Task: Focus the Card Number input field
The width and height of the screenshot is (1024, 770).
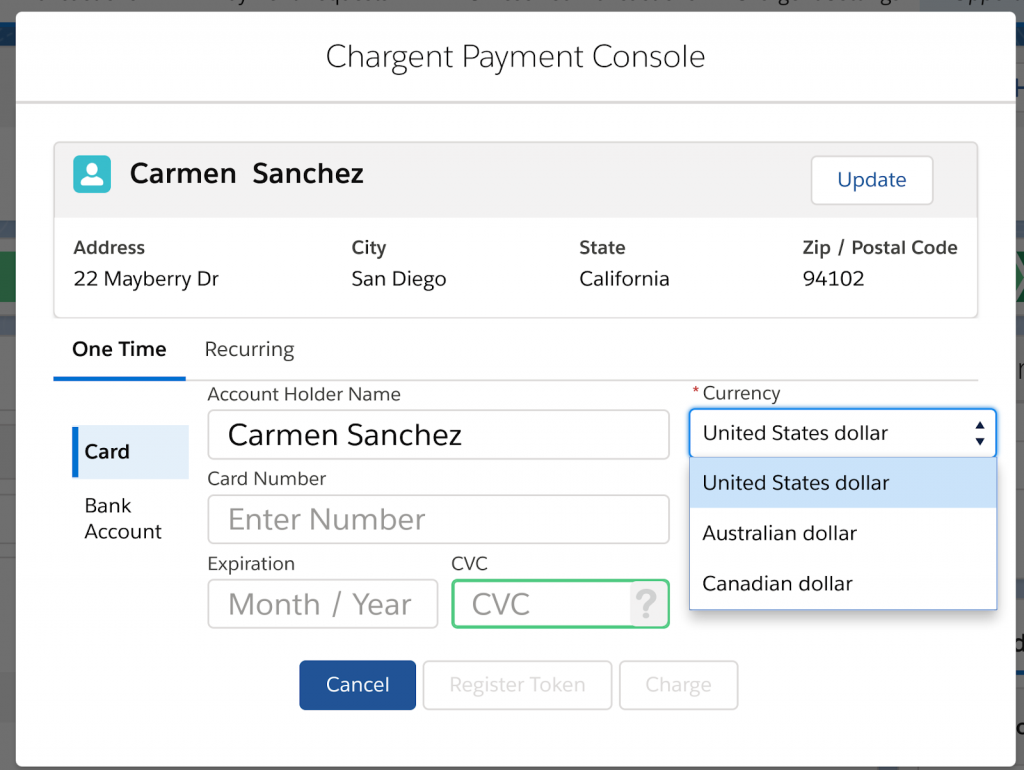Action: coord(438,520)
